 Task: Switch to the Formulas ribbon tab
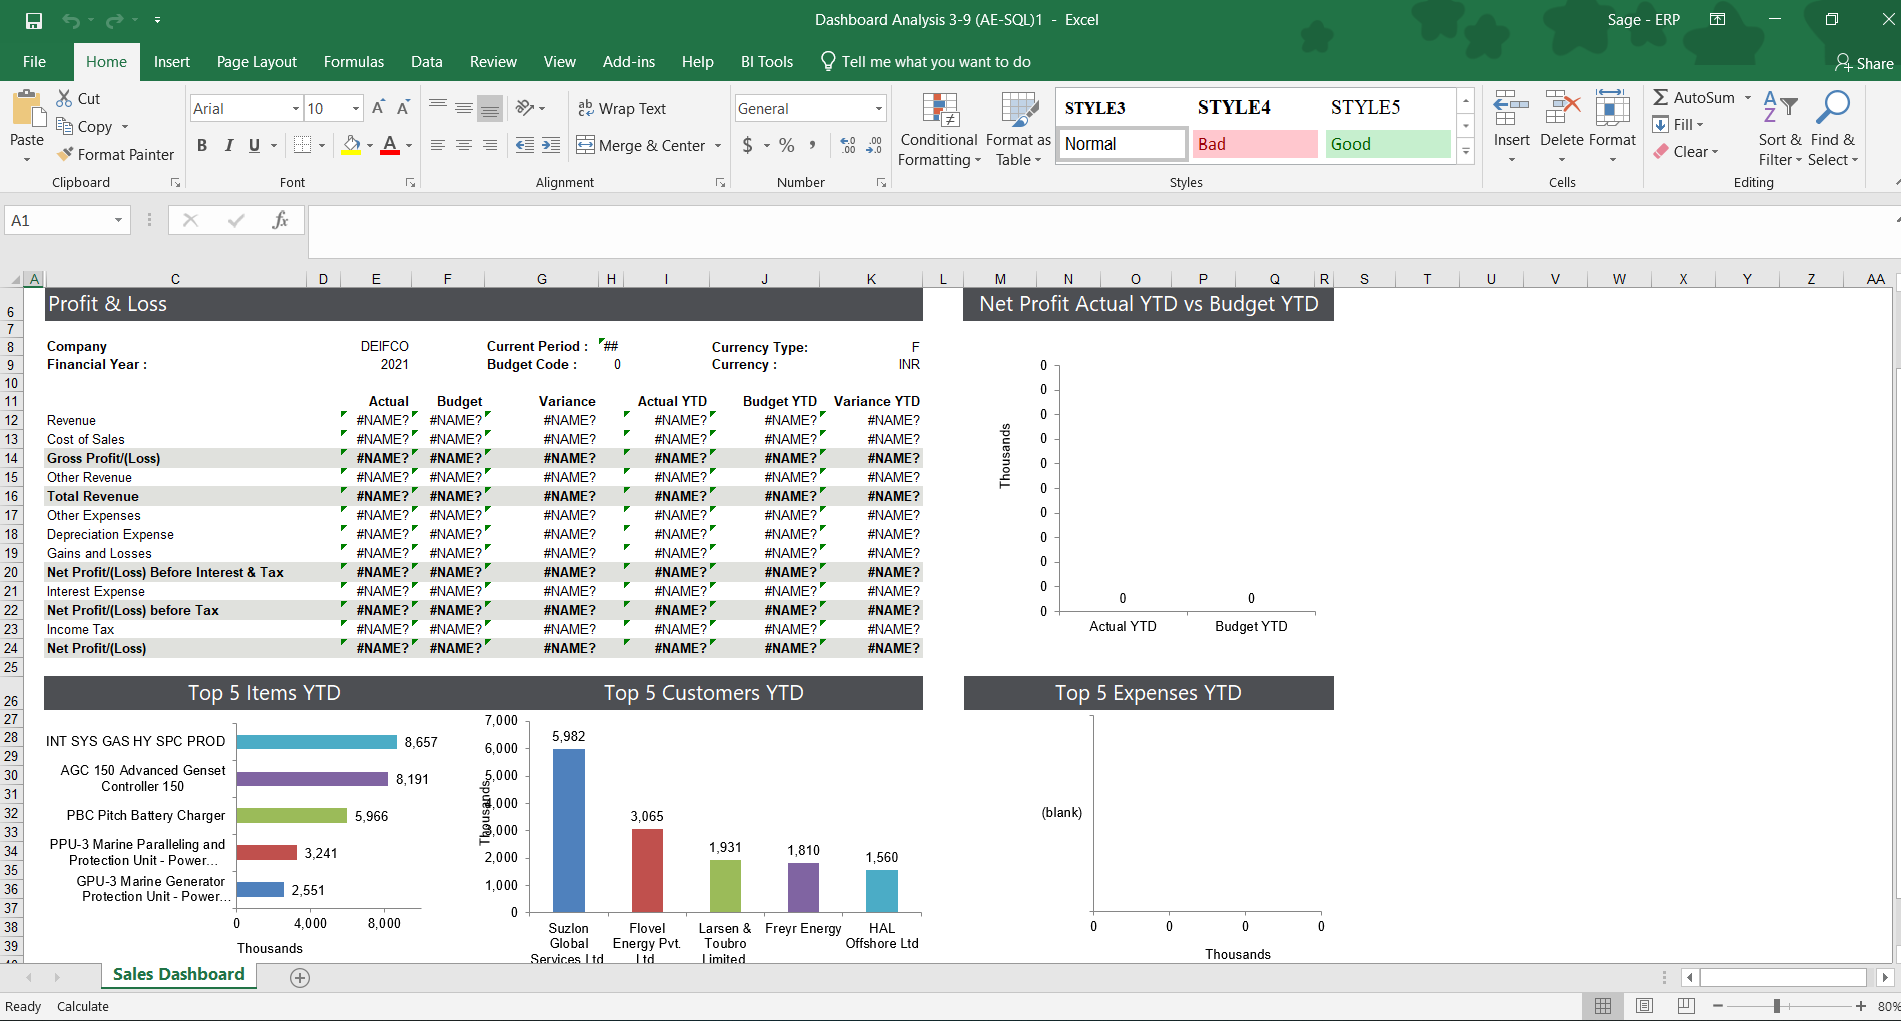[353, 62]
